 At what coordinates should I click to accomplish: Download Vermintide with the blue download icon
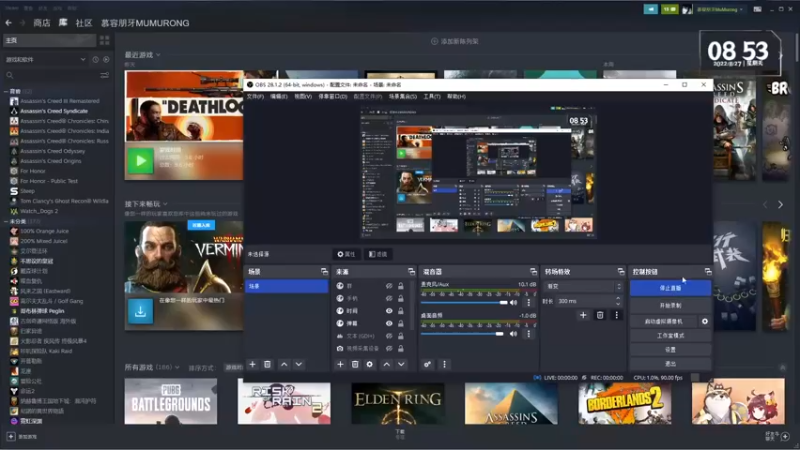140,311
